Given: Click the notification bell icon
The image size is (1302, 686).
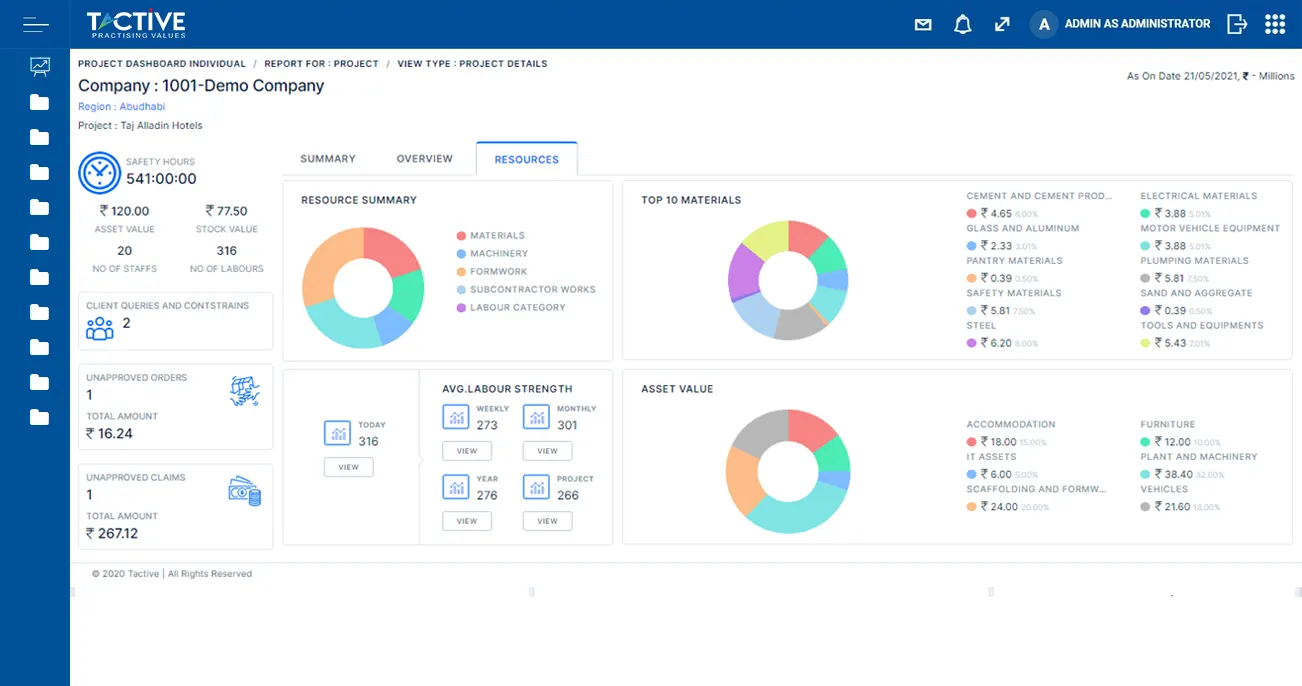Looking at the screenshot, I should (x=962, y=25).
